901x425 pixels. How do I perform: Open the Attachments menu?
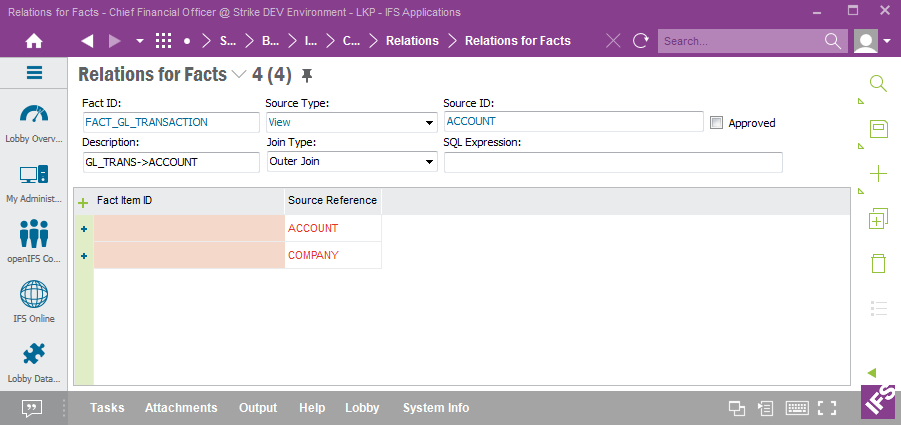pos(181,408)
